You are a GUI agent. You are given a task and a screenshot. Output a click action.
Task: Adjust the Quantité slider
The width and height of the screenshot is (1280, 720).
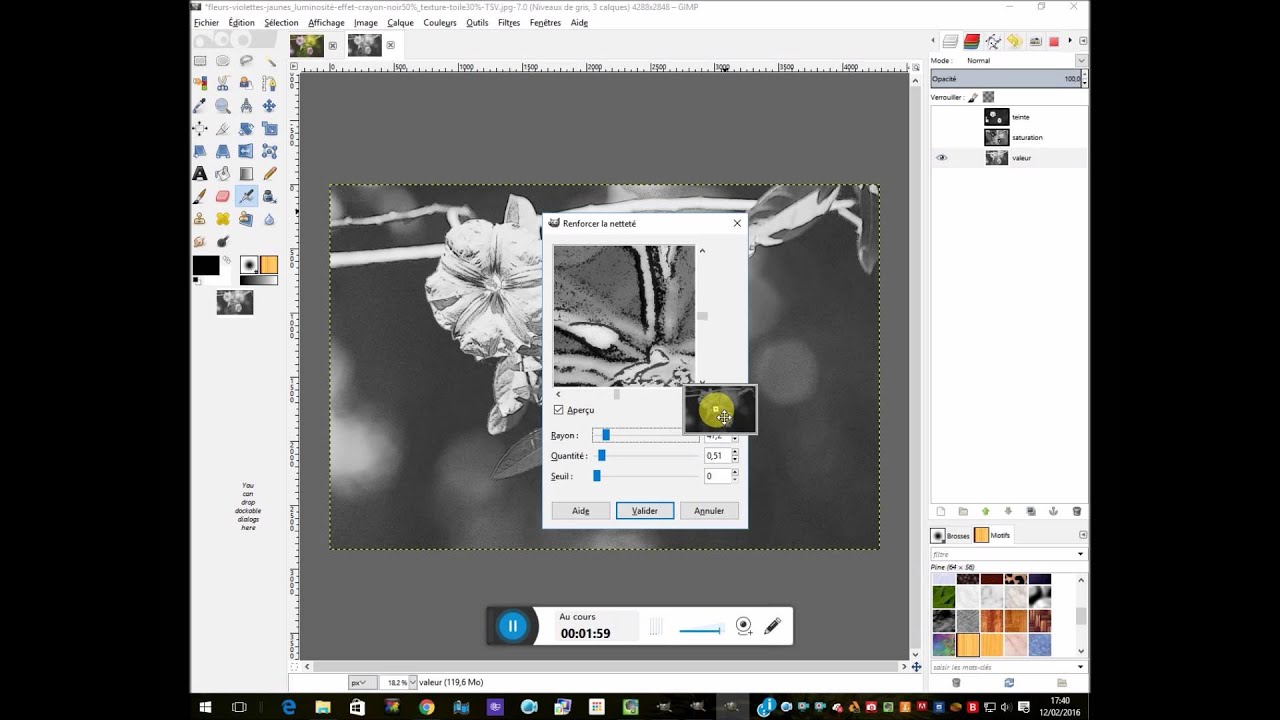[x=646, y=456]
